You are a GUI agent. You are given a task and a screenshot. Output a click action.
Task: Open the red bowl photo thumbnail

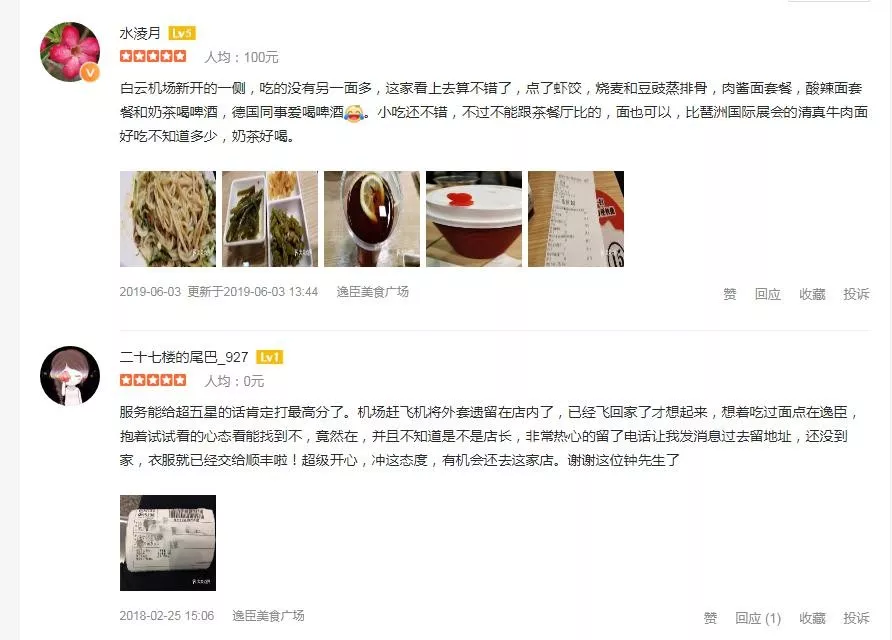click(474, 219)
